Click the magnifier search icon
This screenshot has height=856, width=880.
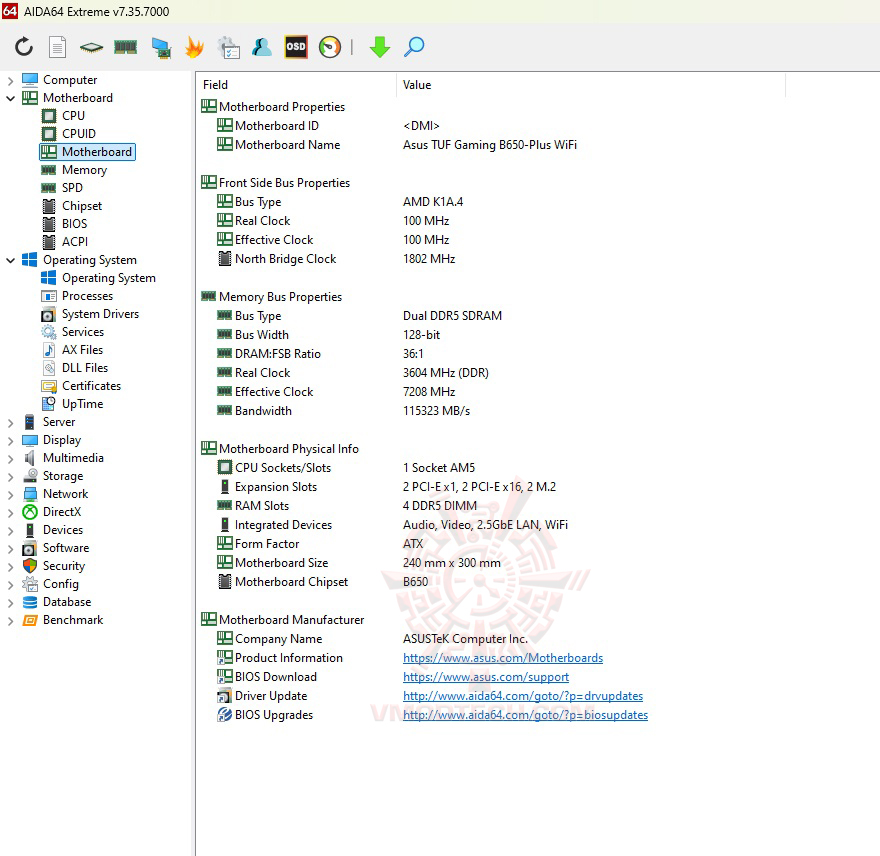[414, 47]
